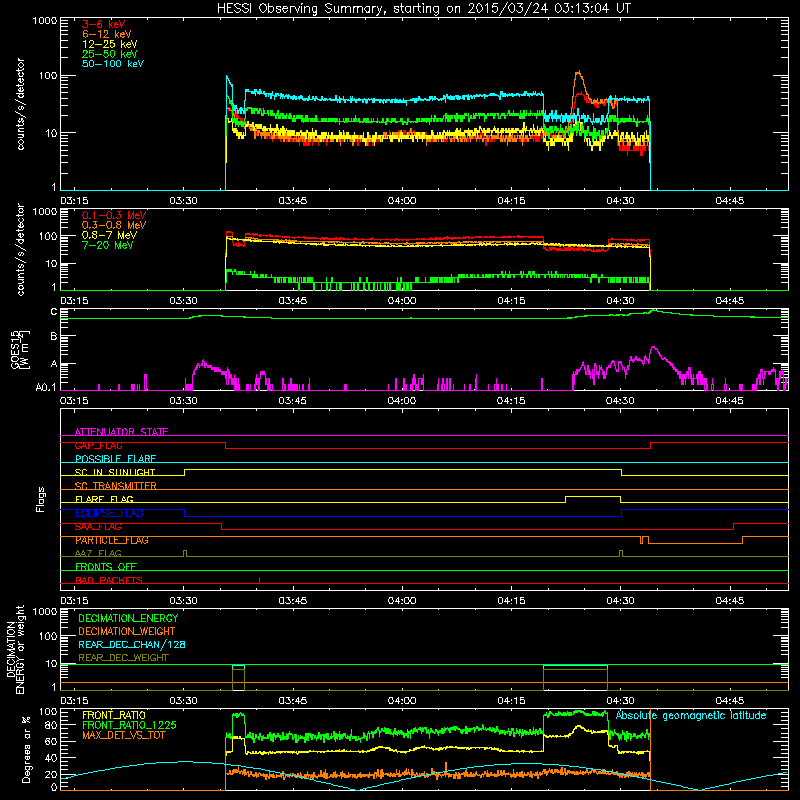Click the ATTENUATOR_STATE flag label
Image resolution: width=800 pixels, height=800 pixels.
click(x=121, y=432)
